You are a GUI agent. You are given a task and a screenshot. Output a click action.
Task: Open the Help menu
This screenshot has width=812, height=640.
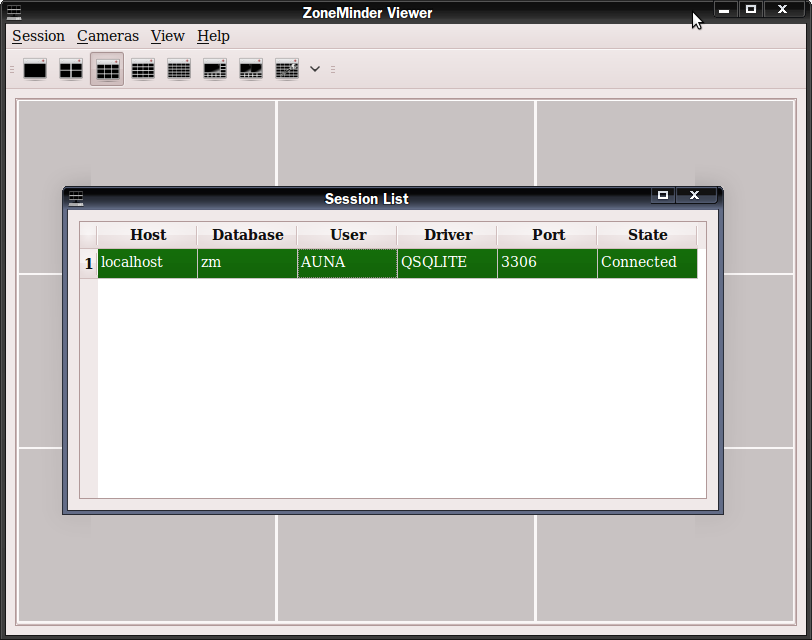click(x=213, y=36)
